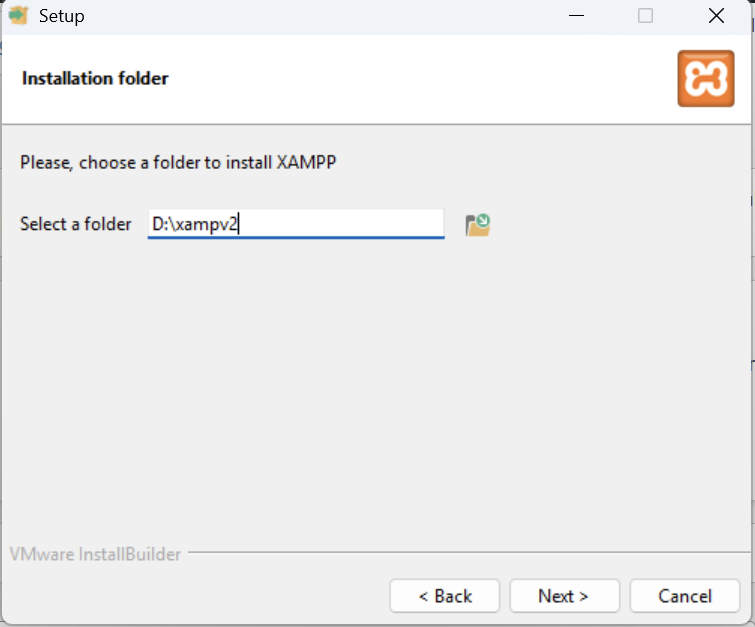This screenshot has height=627, width=755.
Task: Click the Setup window icon in title bar
Action: pyautogui.click(x=18, y=16)
